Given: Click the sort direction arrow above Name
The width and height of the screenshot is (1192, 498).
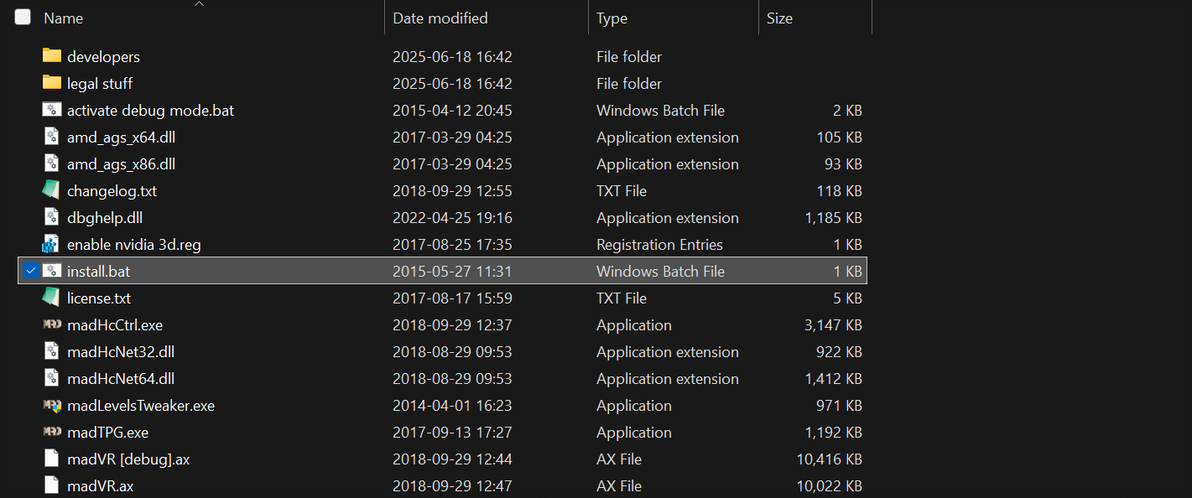Looking at the screenshot, I should pyautogui.click(x=199, y=5).
